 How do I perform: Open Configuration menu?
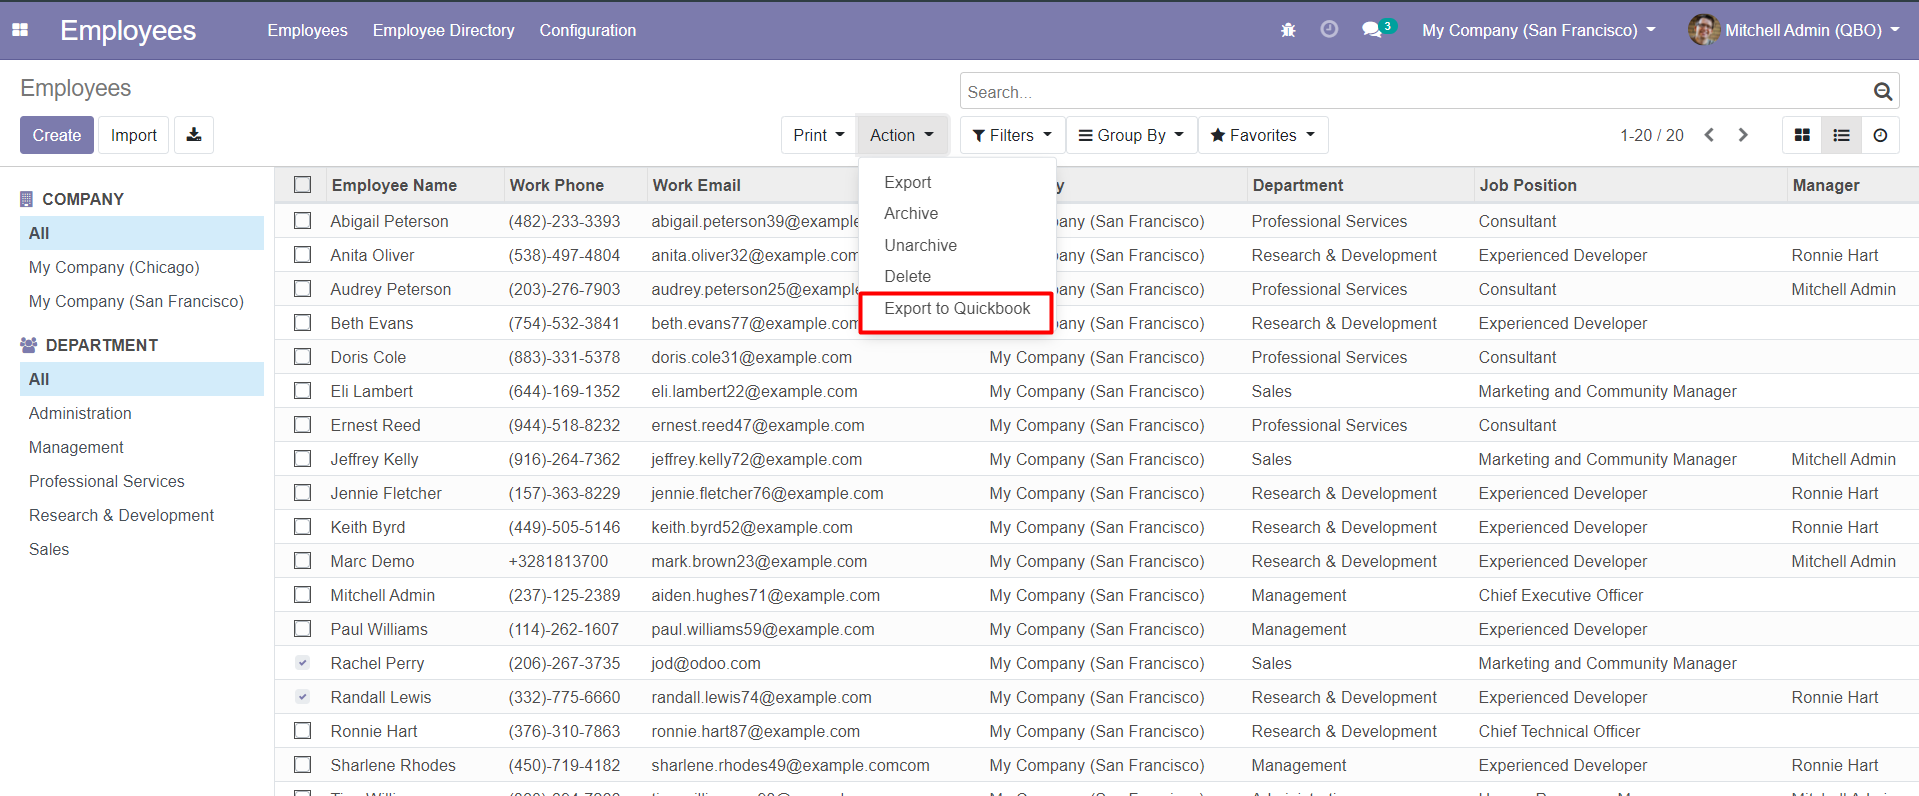point(587,30)
